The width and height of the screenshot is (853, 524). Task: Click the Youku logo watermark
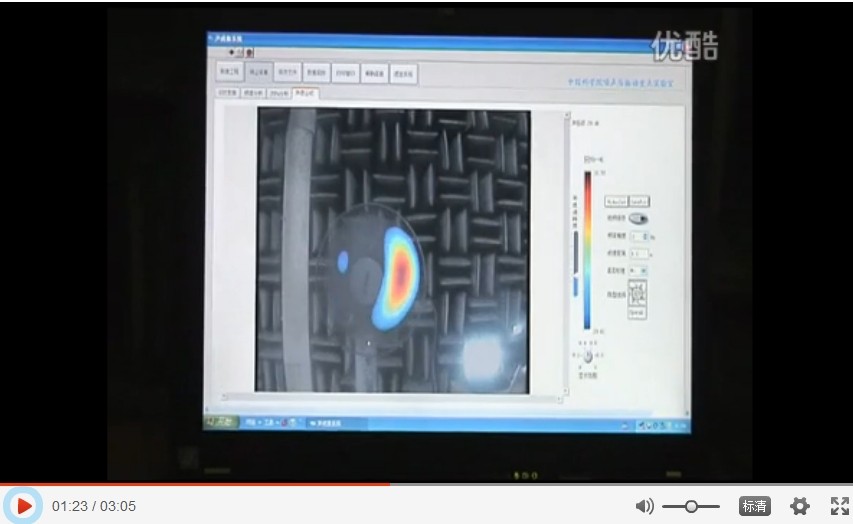coord(685,45)
